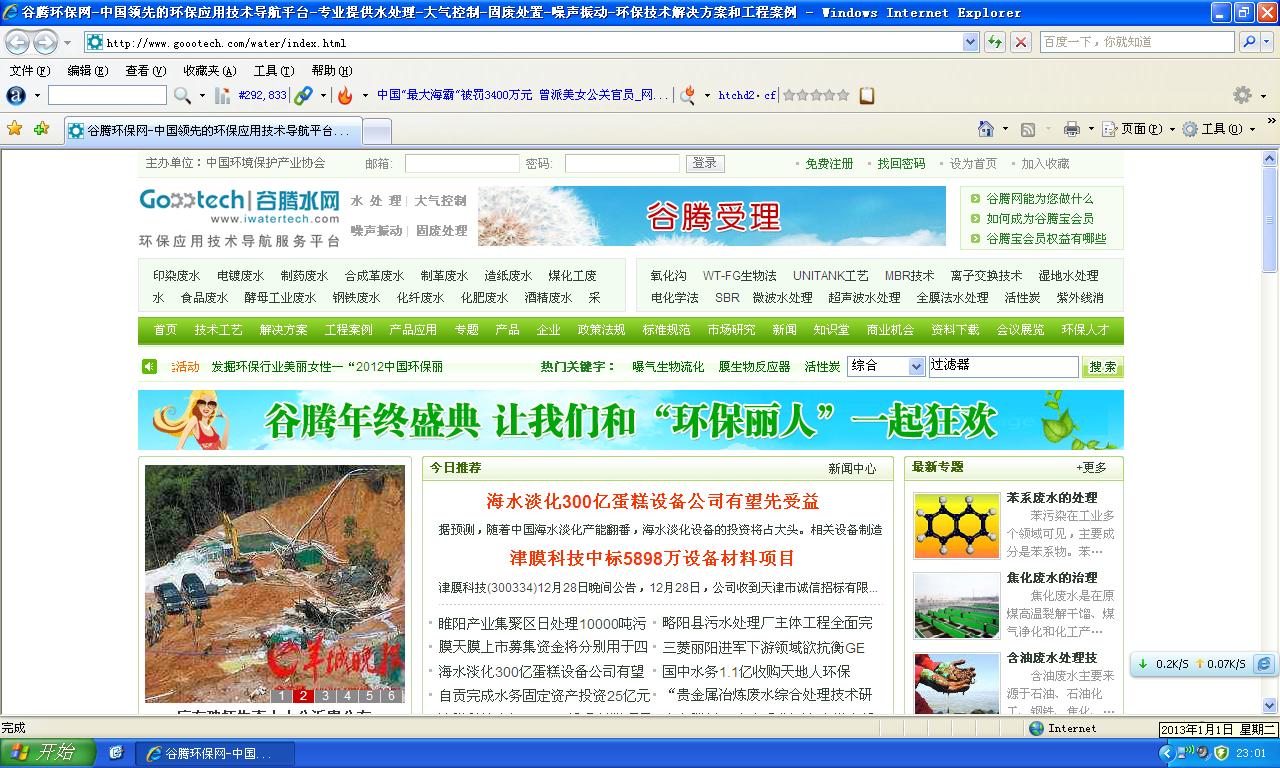Open the 帮助 menu
Viewport: 1280px width, 768px height.
point(332,71)
